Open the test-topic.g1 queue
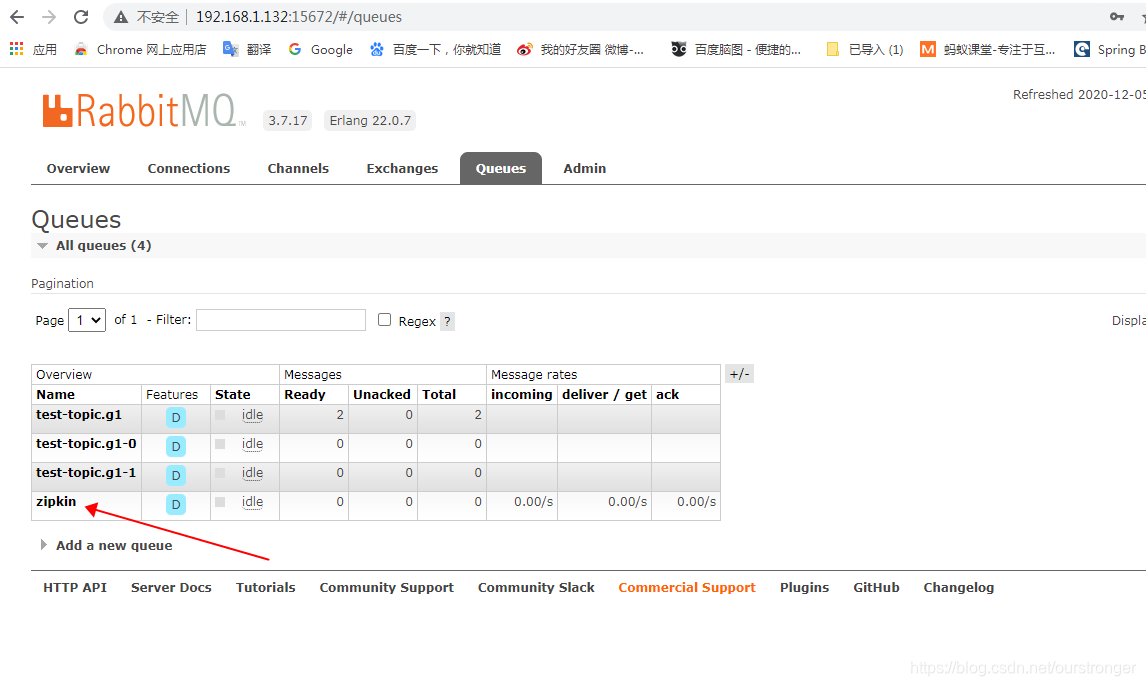The image size is (1146, 686). click(x=79, y=414)
